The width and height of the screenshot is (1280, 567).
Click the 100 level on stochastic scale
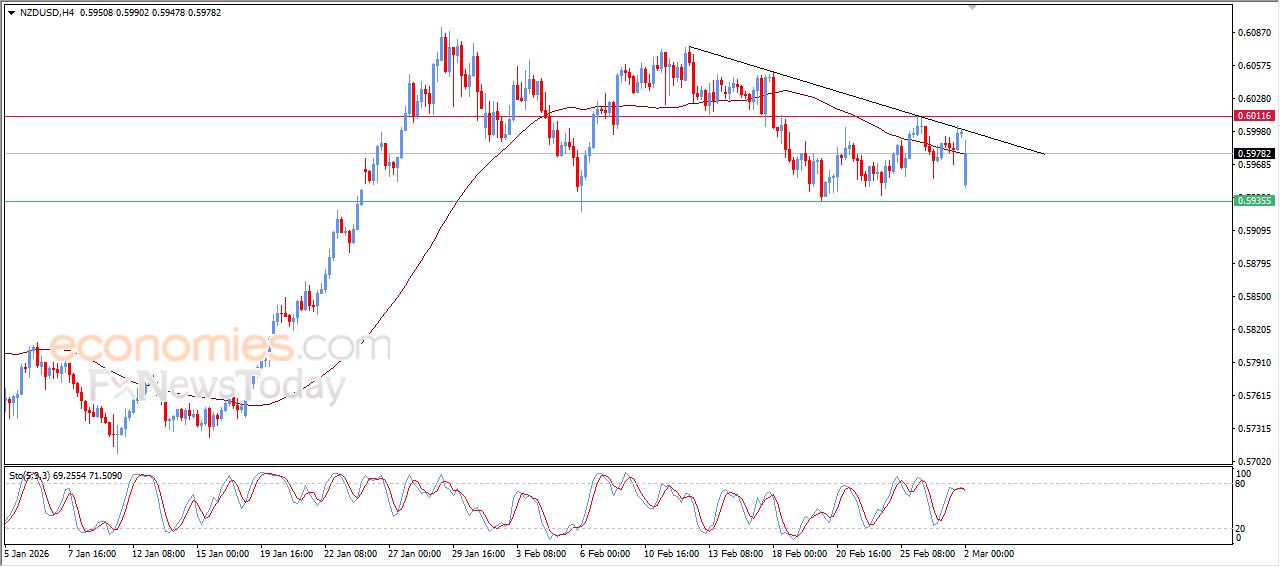[x=1244, y=473]
